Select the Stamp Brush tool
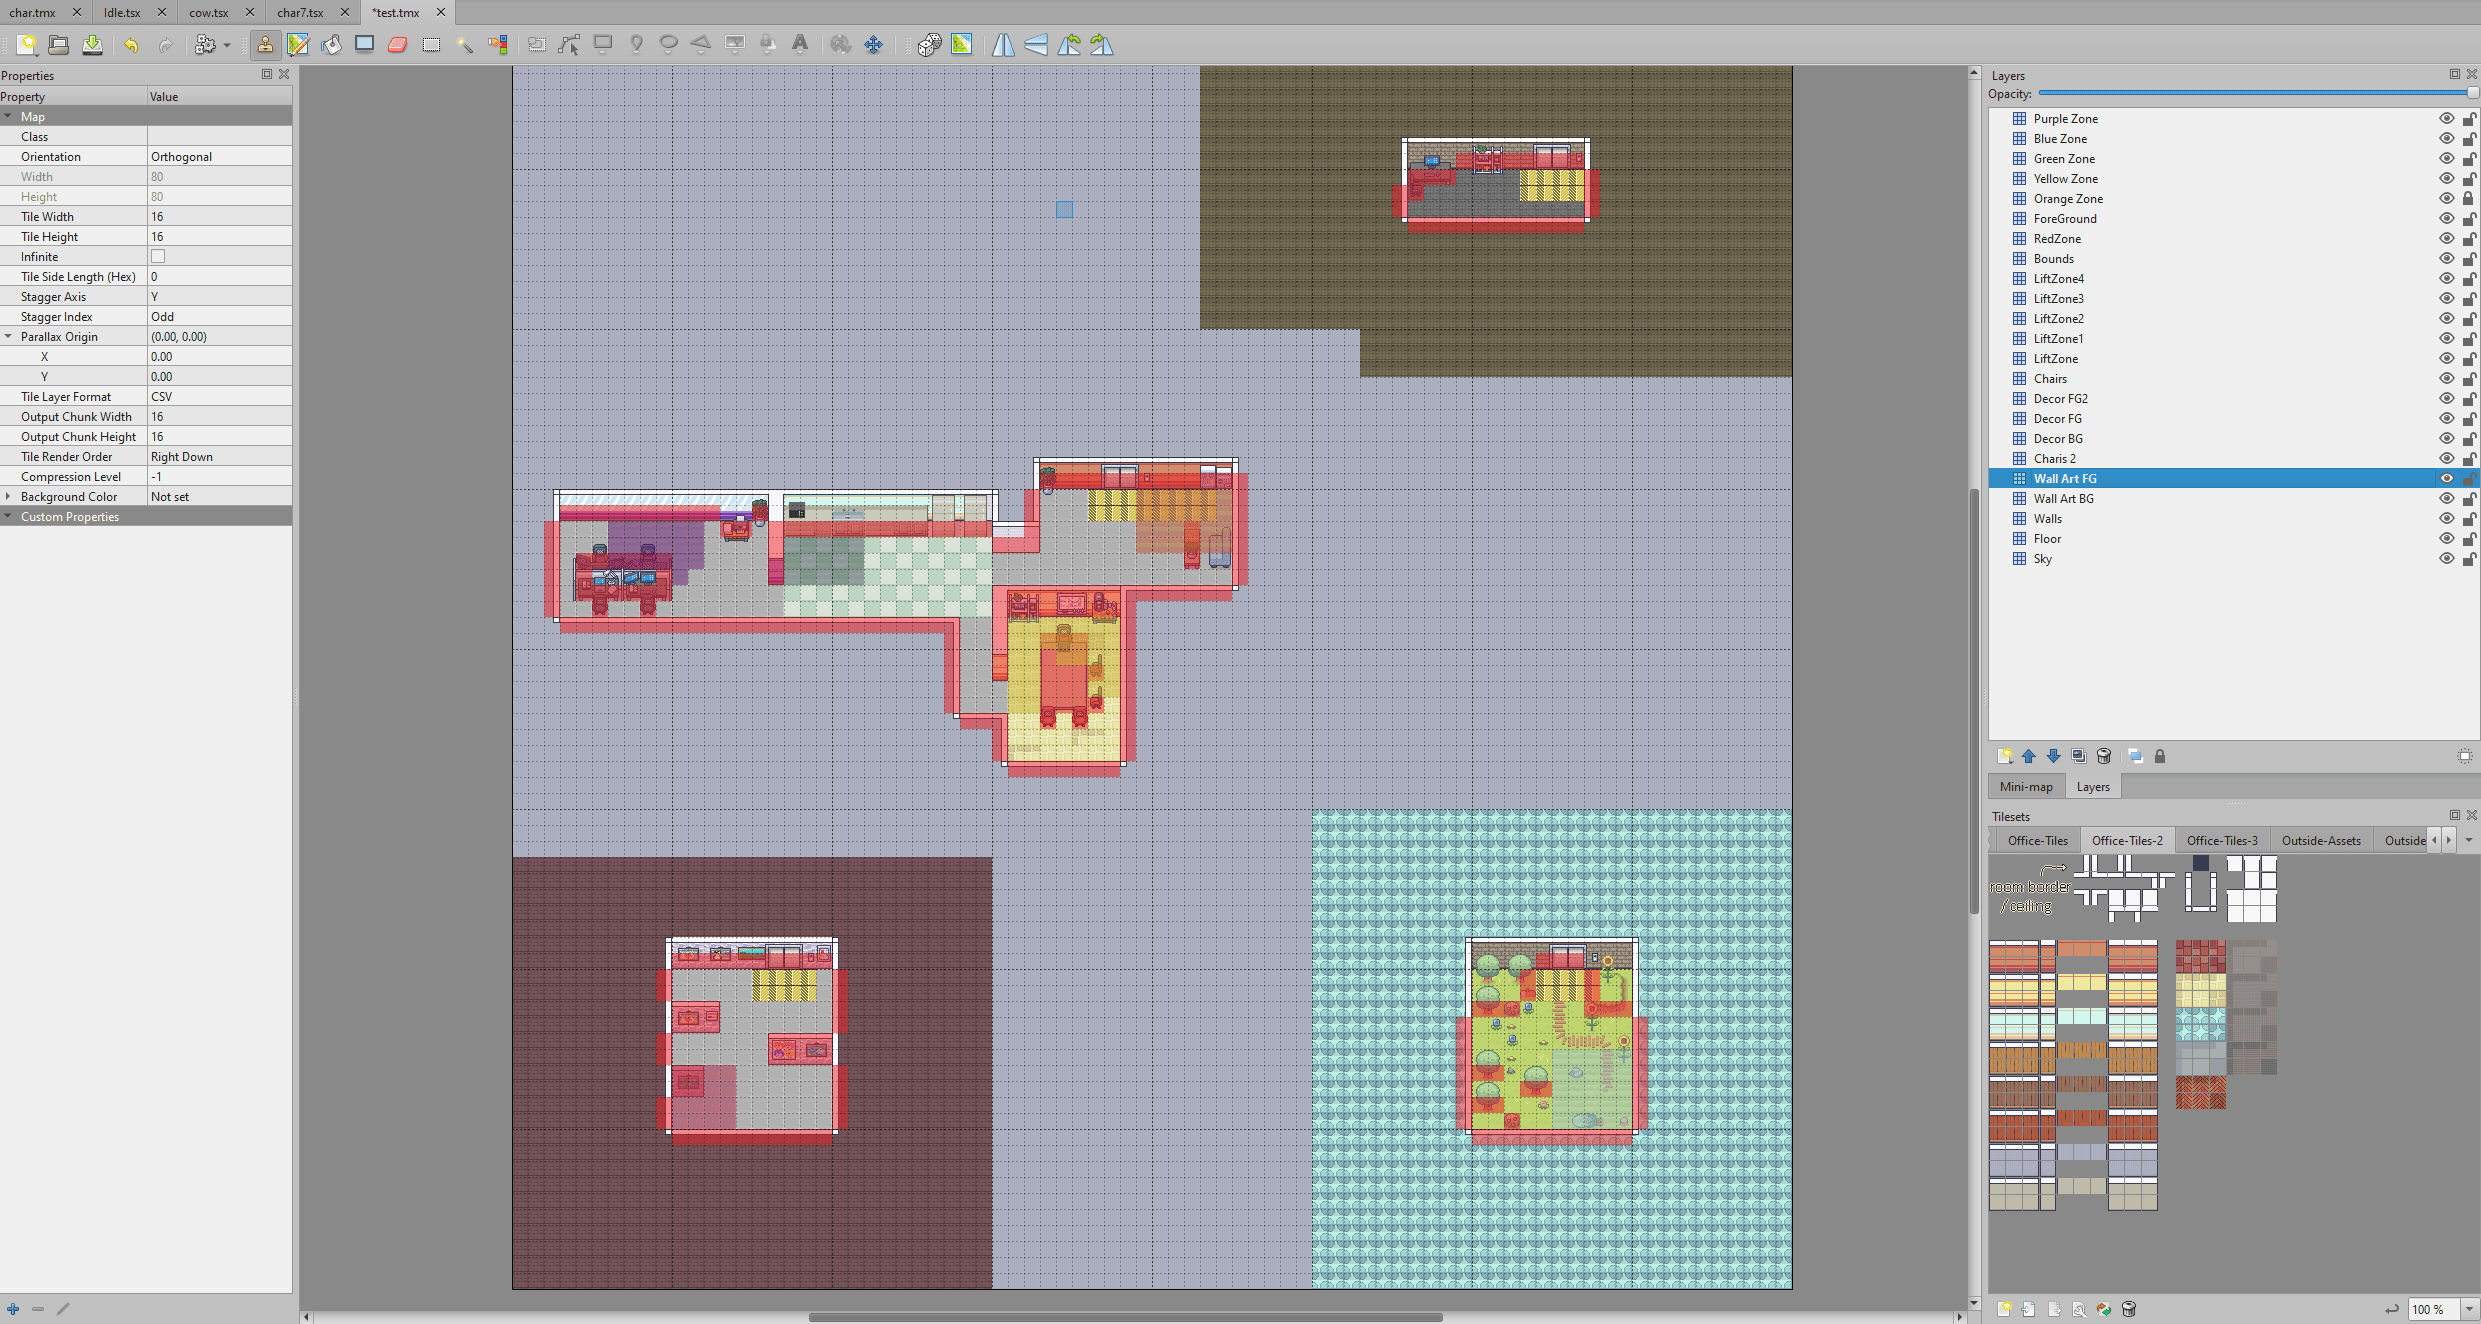The height and width of the screenshot is (1324, 2481). coord(265,45)
